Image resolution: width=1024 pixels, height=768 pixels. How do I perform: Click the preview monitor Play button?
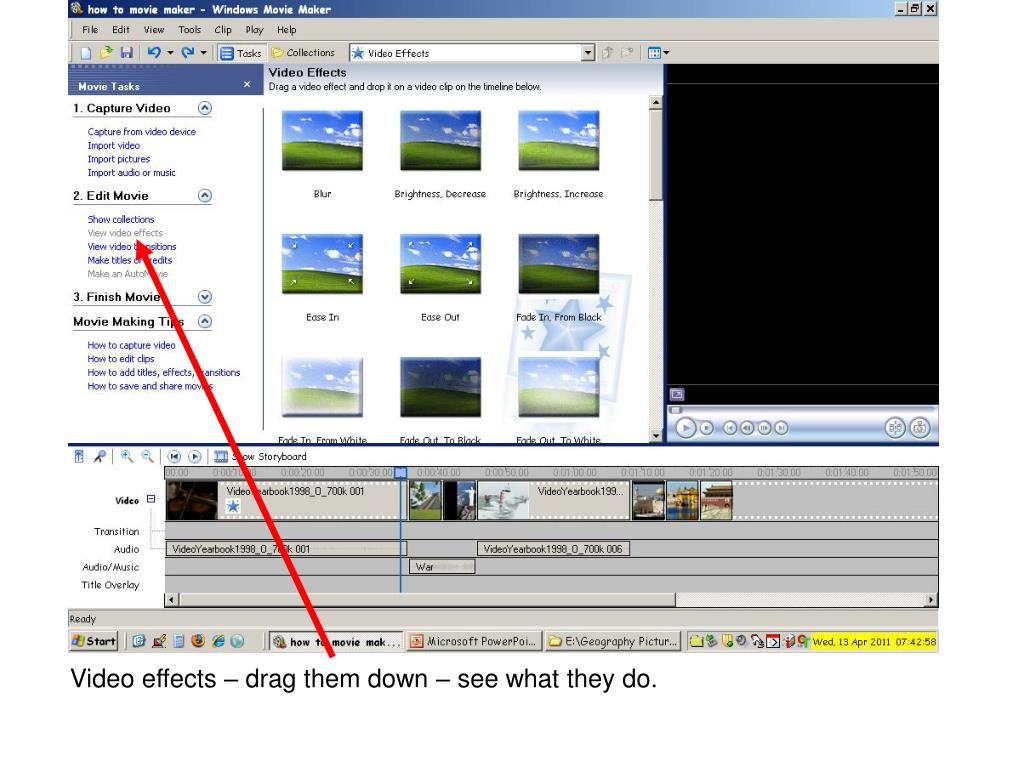685,428
